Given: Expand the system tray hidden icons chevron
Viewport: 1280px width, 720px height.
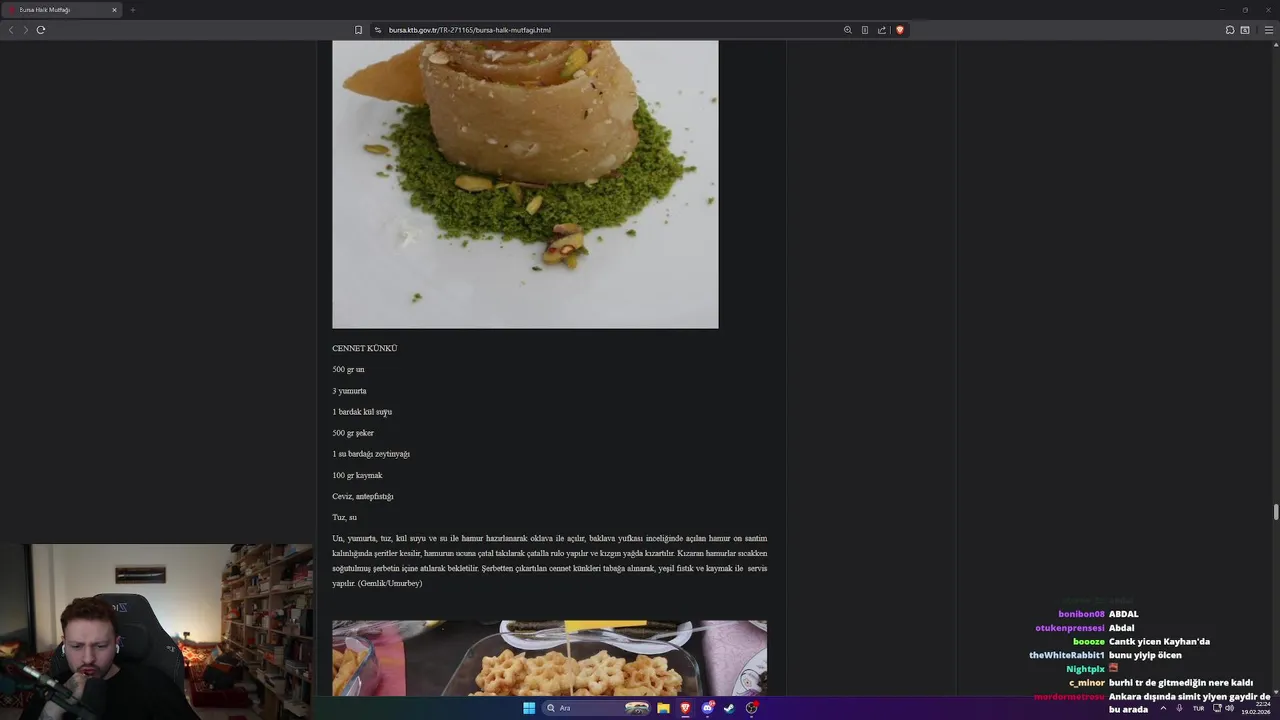Looking at the screenshot, I should click(1163, 708).
